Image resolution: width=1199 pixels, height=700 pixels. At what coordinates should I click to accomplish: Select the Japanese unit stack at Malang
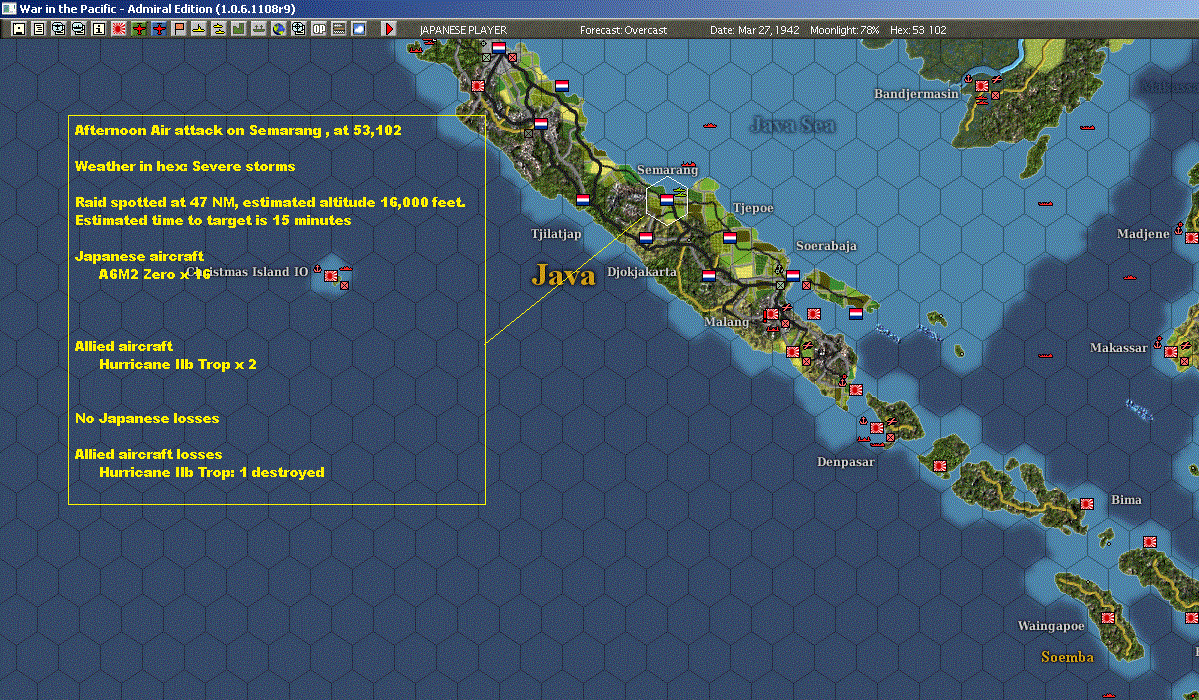pyautogui.click(x=772, y=314)
